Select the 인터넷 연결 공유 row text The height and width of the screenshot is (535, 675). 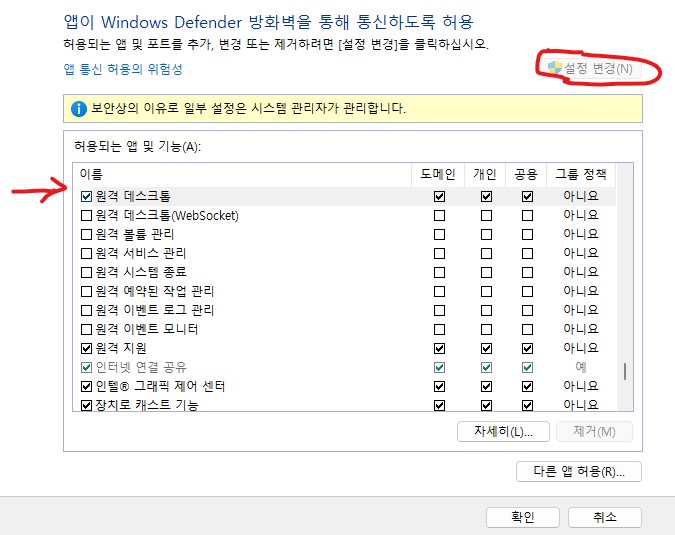141,367
